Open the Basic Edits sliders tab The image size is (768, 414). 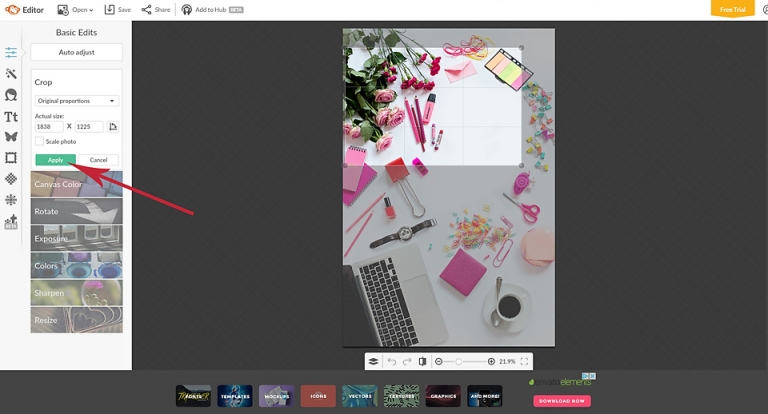[x=11, y=52]
